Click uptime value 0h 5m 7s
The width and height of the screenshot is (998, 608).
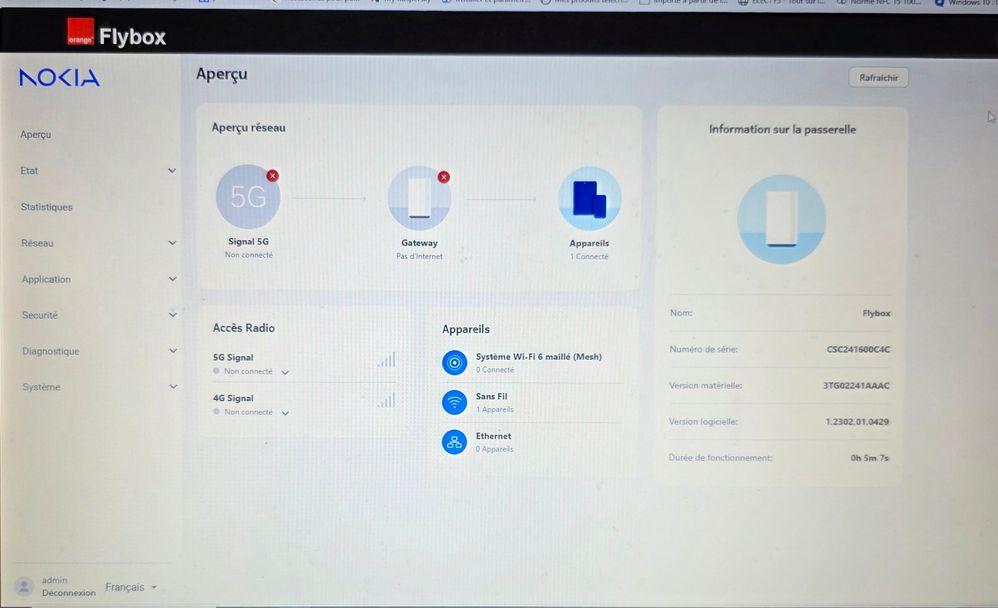coord(869,458)
